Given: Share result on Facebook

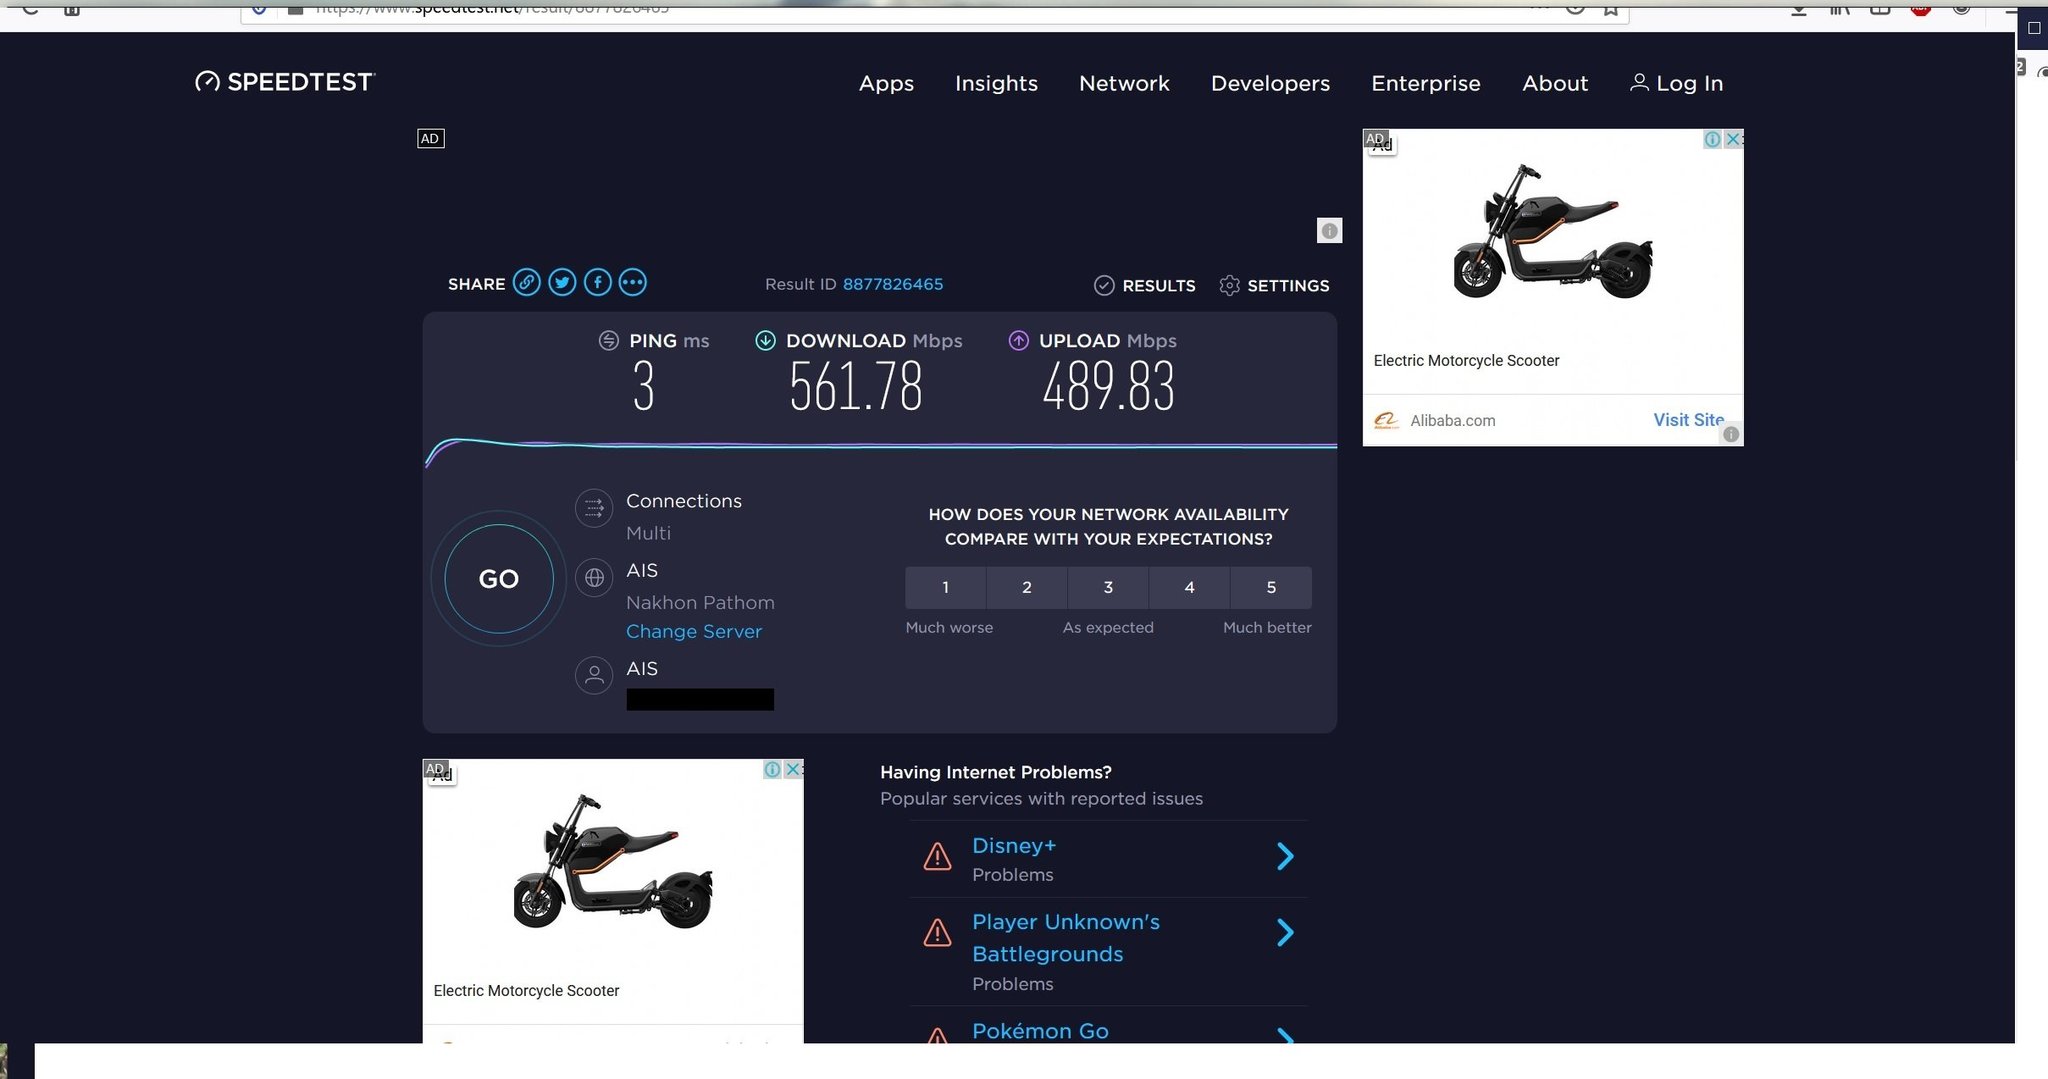Looking at the screenshot, I should pyautogui.click(x=597, y=283).
